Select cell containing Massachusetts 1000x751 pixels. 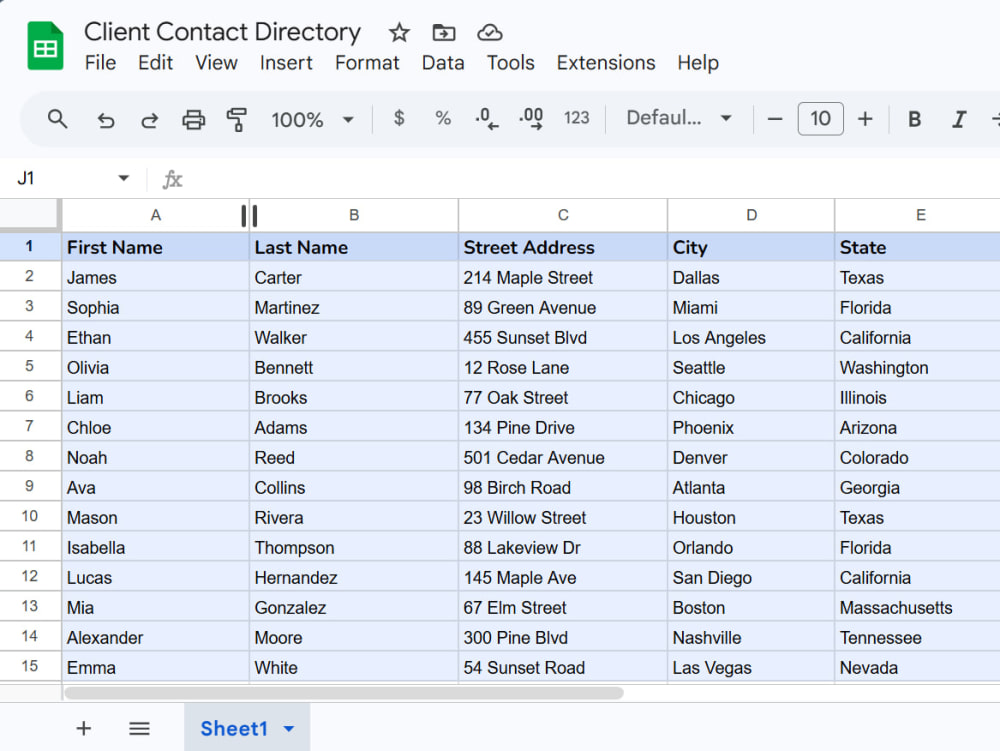click(x=918, y=607)
